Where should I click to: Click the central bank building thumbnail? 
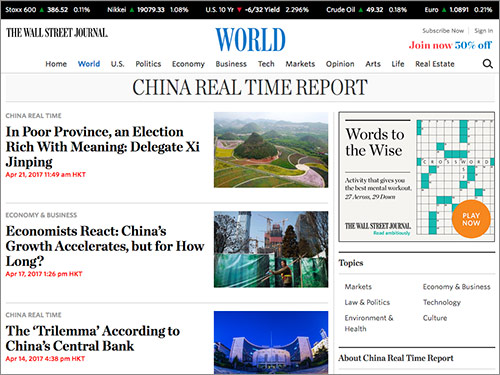click(271, 342)
